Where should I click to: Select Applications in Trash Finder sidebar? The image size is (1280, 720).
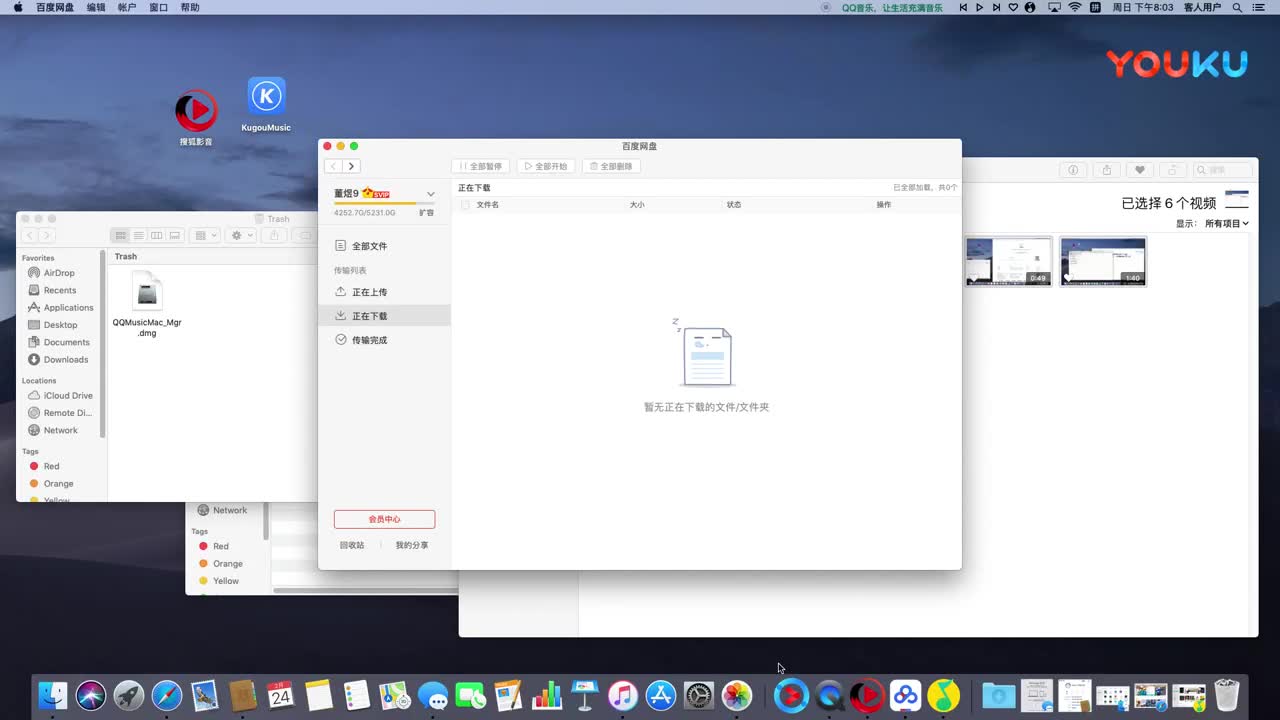[60, 307]
